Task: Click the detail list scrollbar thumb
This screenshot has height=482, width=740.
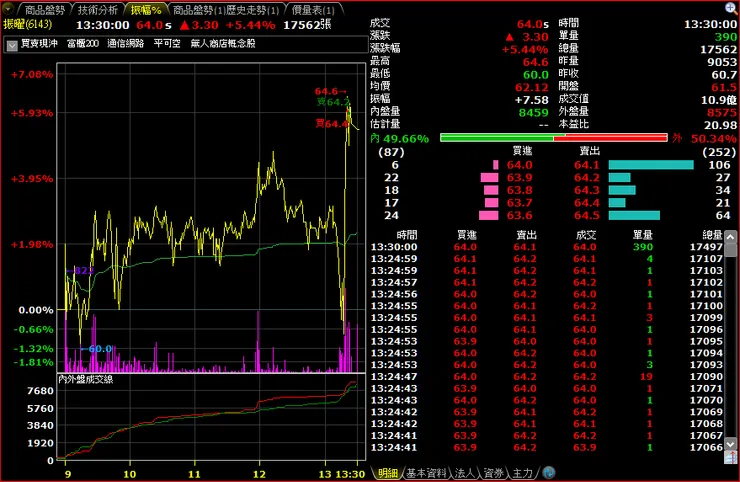Action: 731,249
